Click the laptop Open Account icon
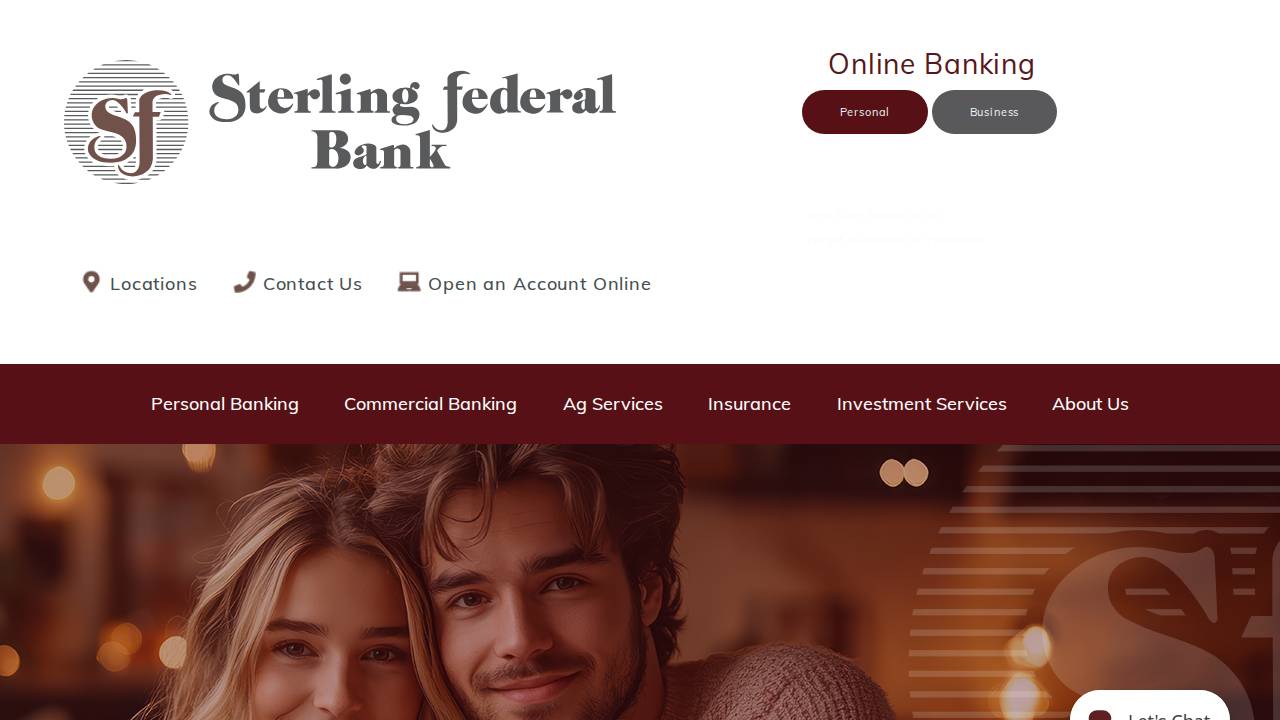Image resolution: width=1280 pixels, height=720 pixels. [x=409, y=283]
